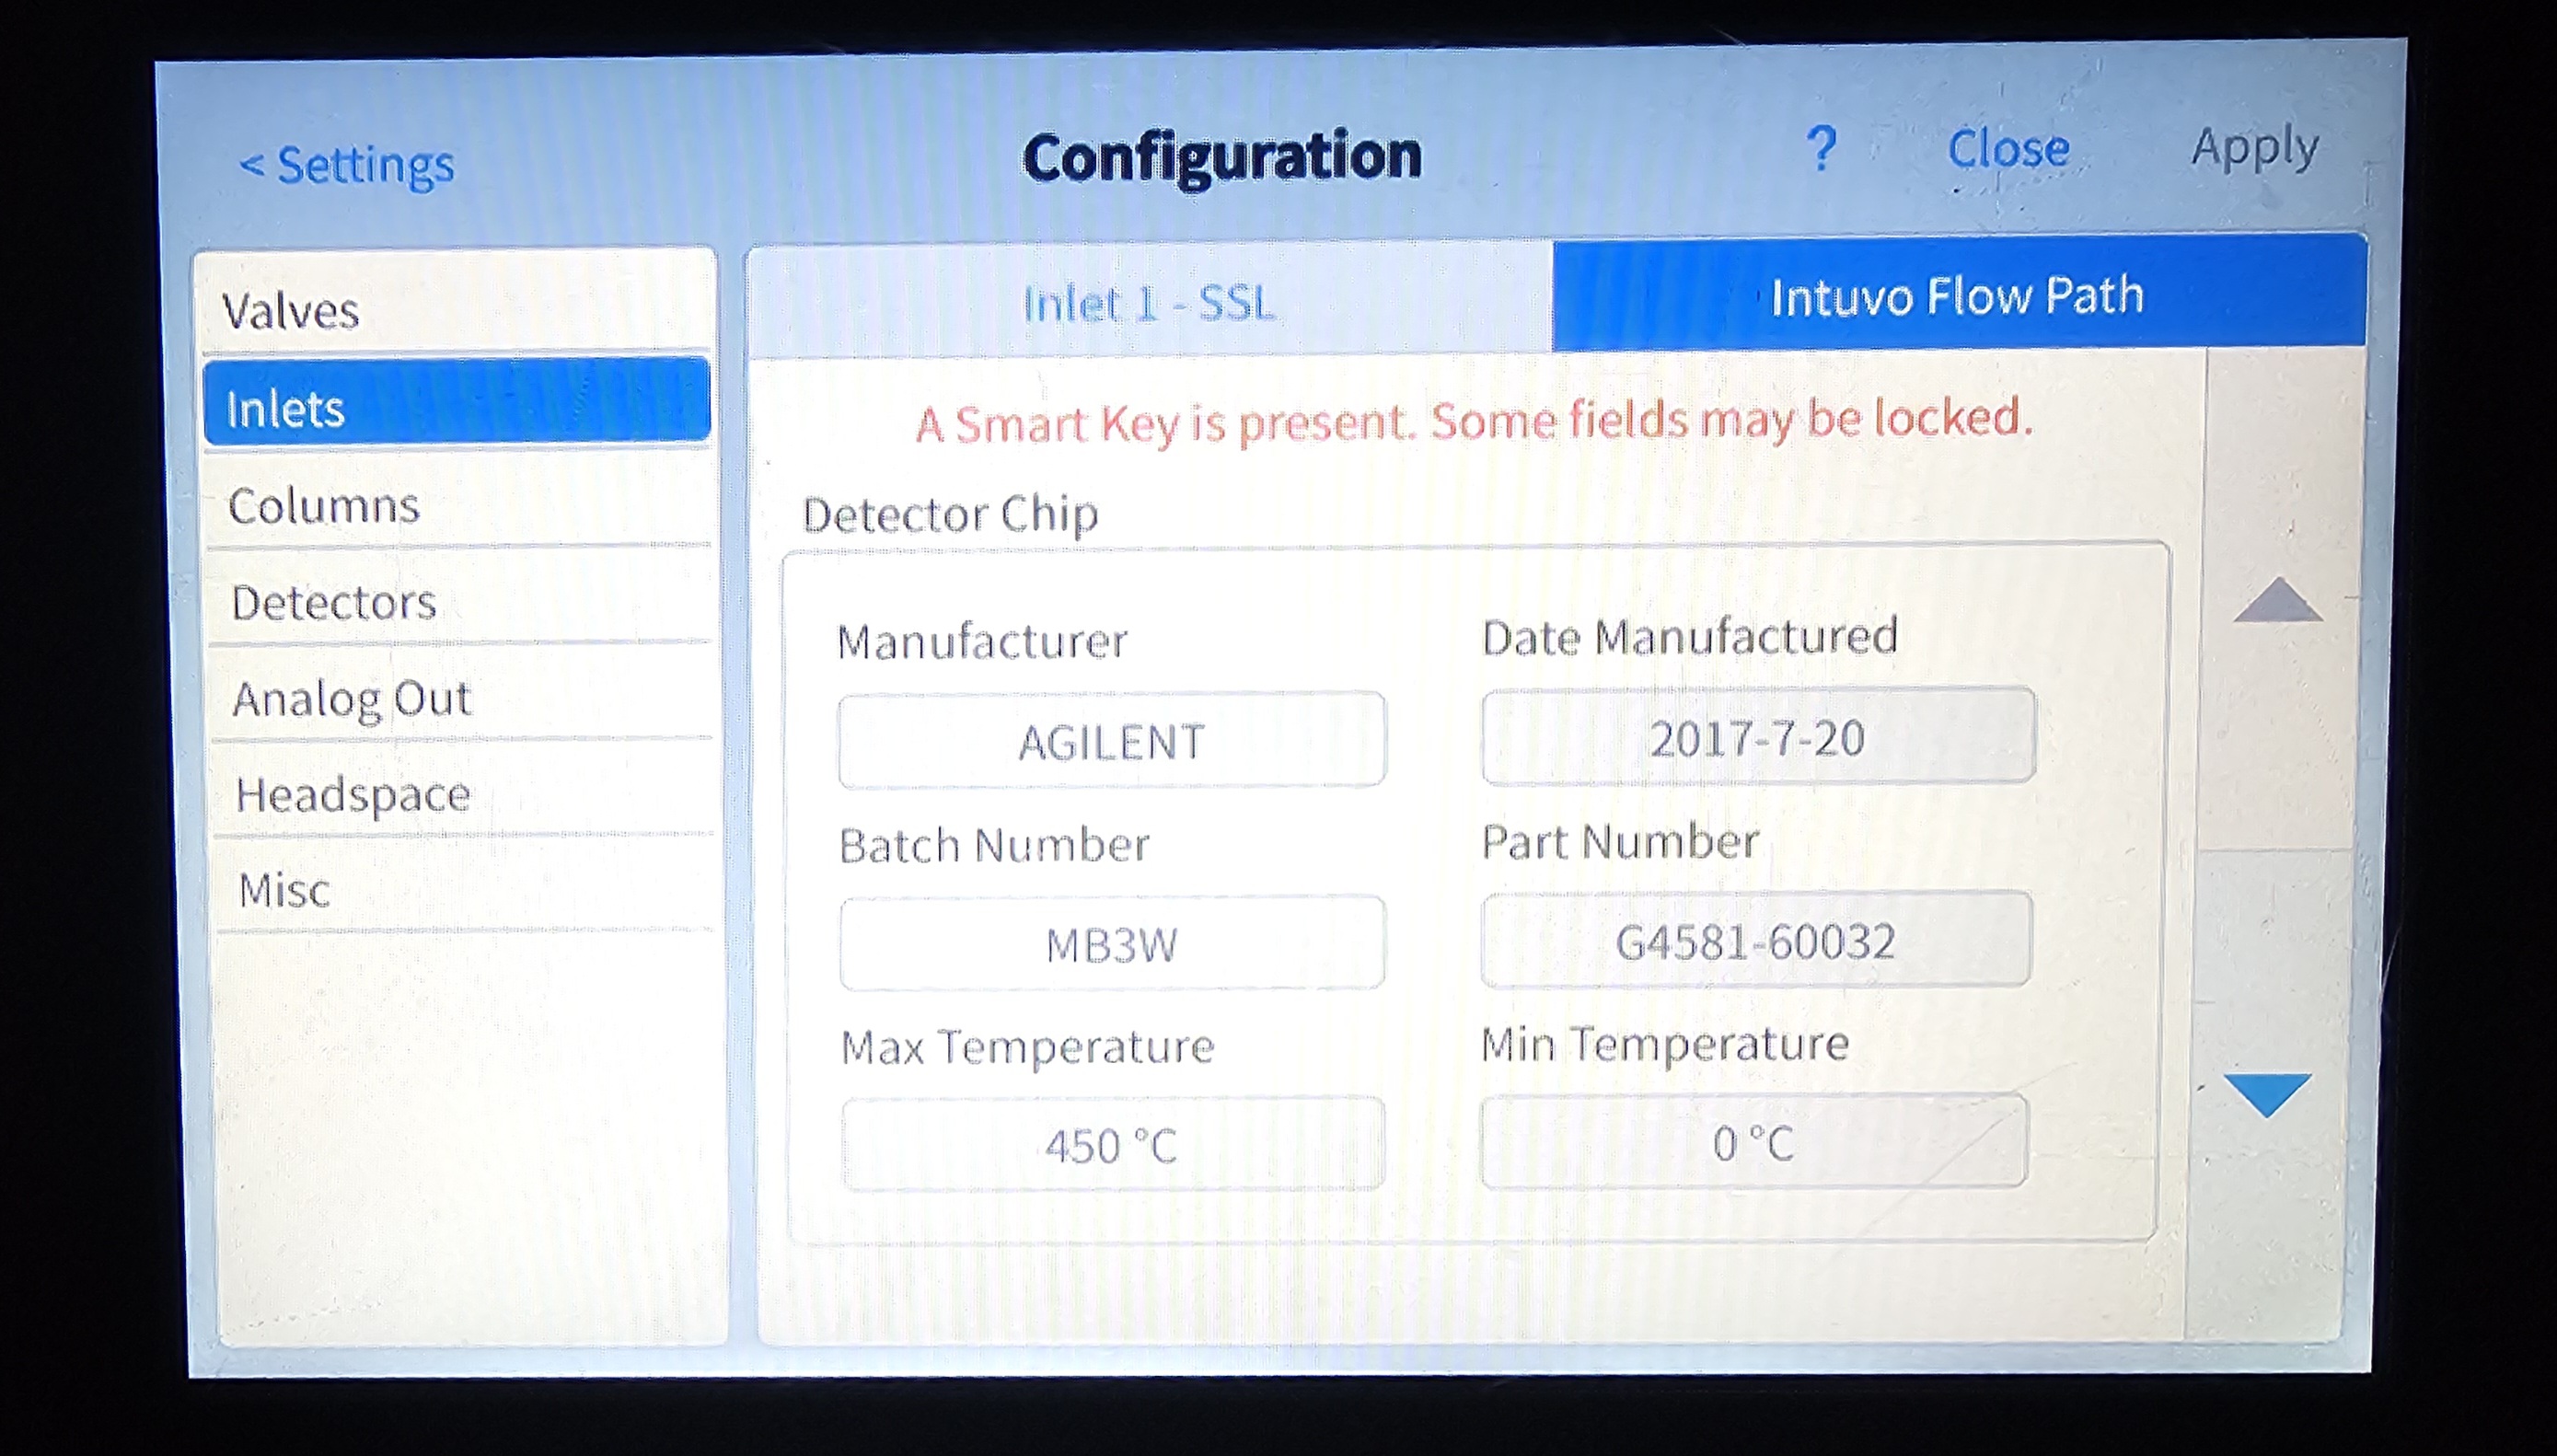Apply the configuration changes
Screen dimensions: 2557x1456
coord(2255,150)
